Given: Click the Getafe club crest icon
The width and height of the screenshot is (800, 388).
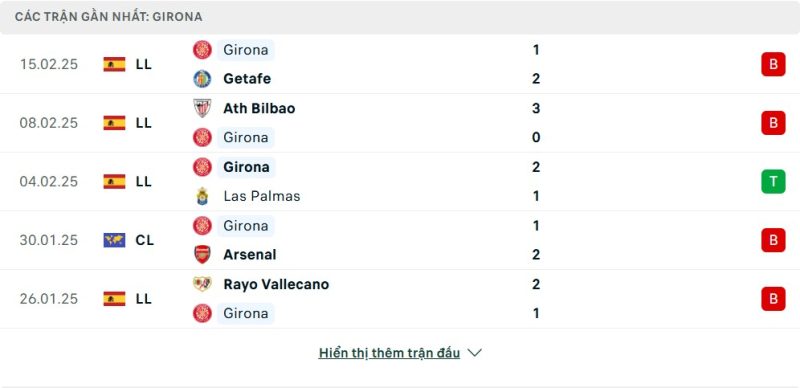Looking at the screenshot, I should click(x=202, y=79).
